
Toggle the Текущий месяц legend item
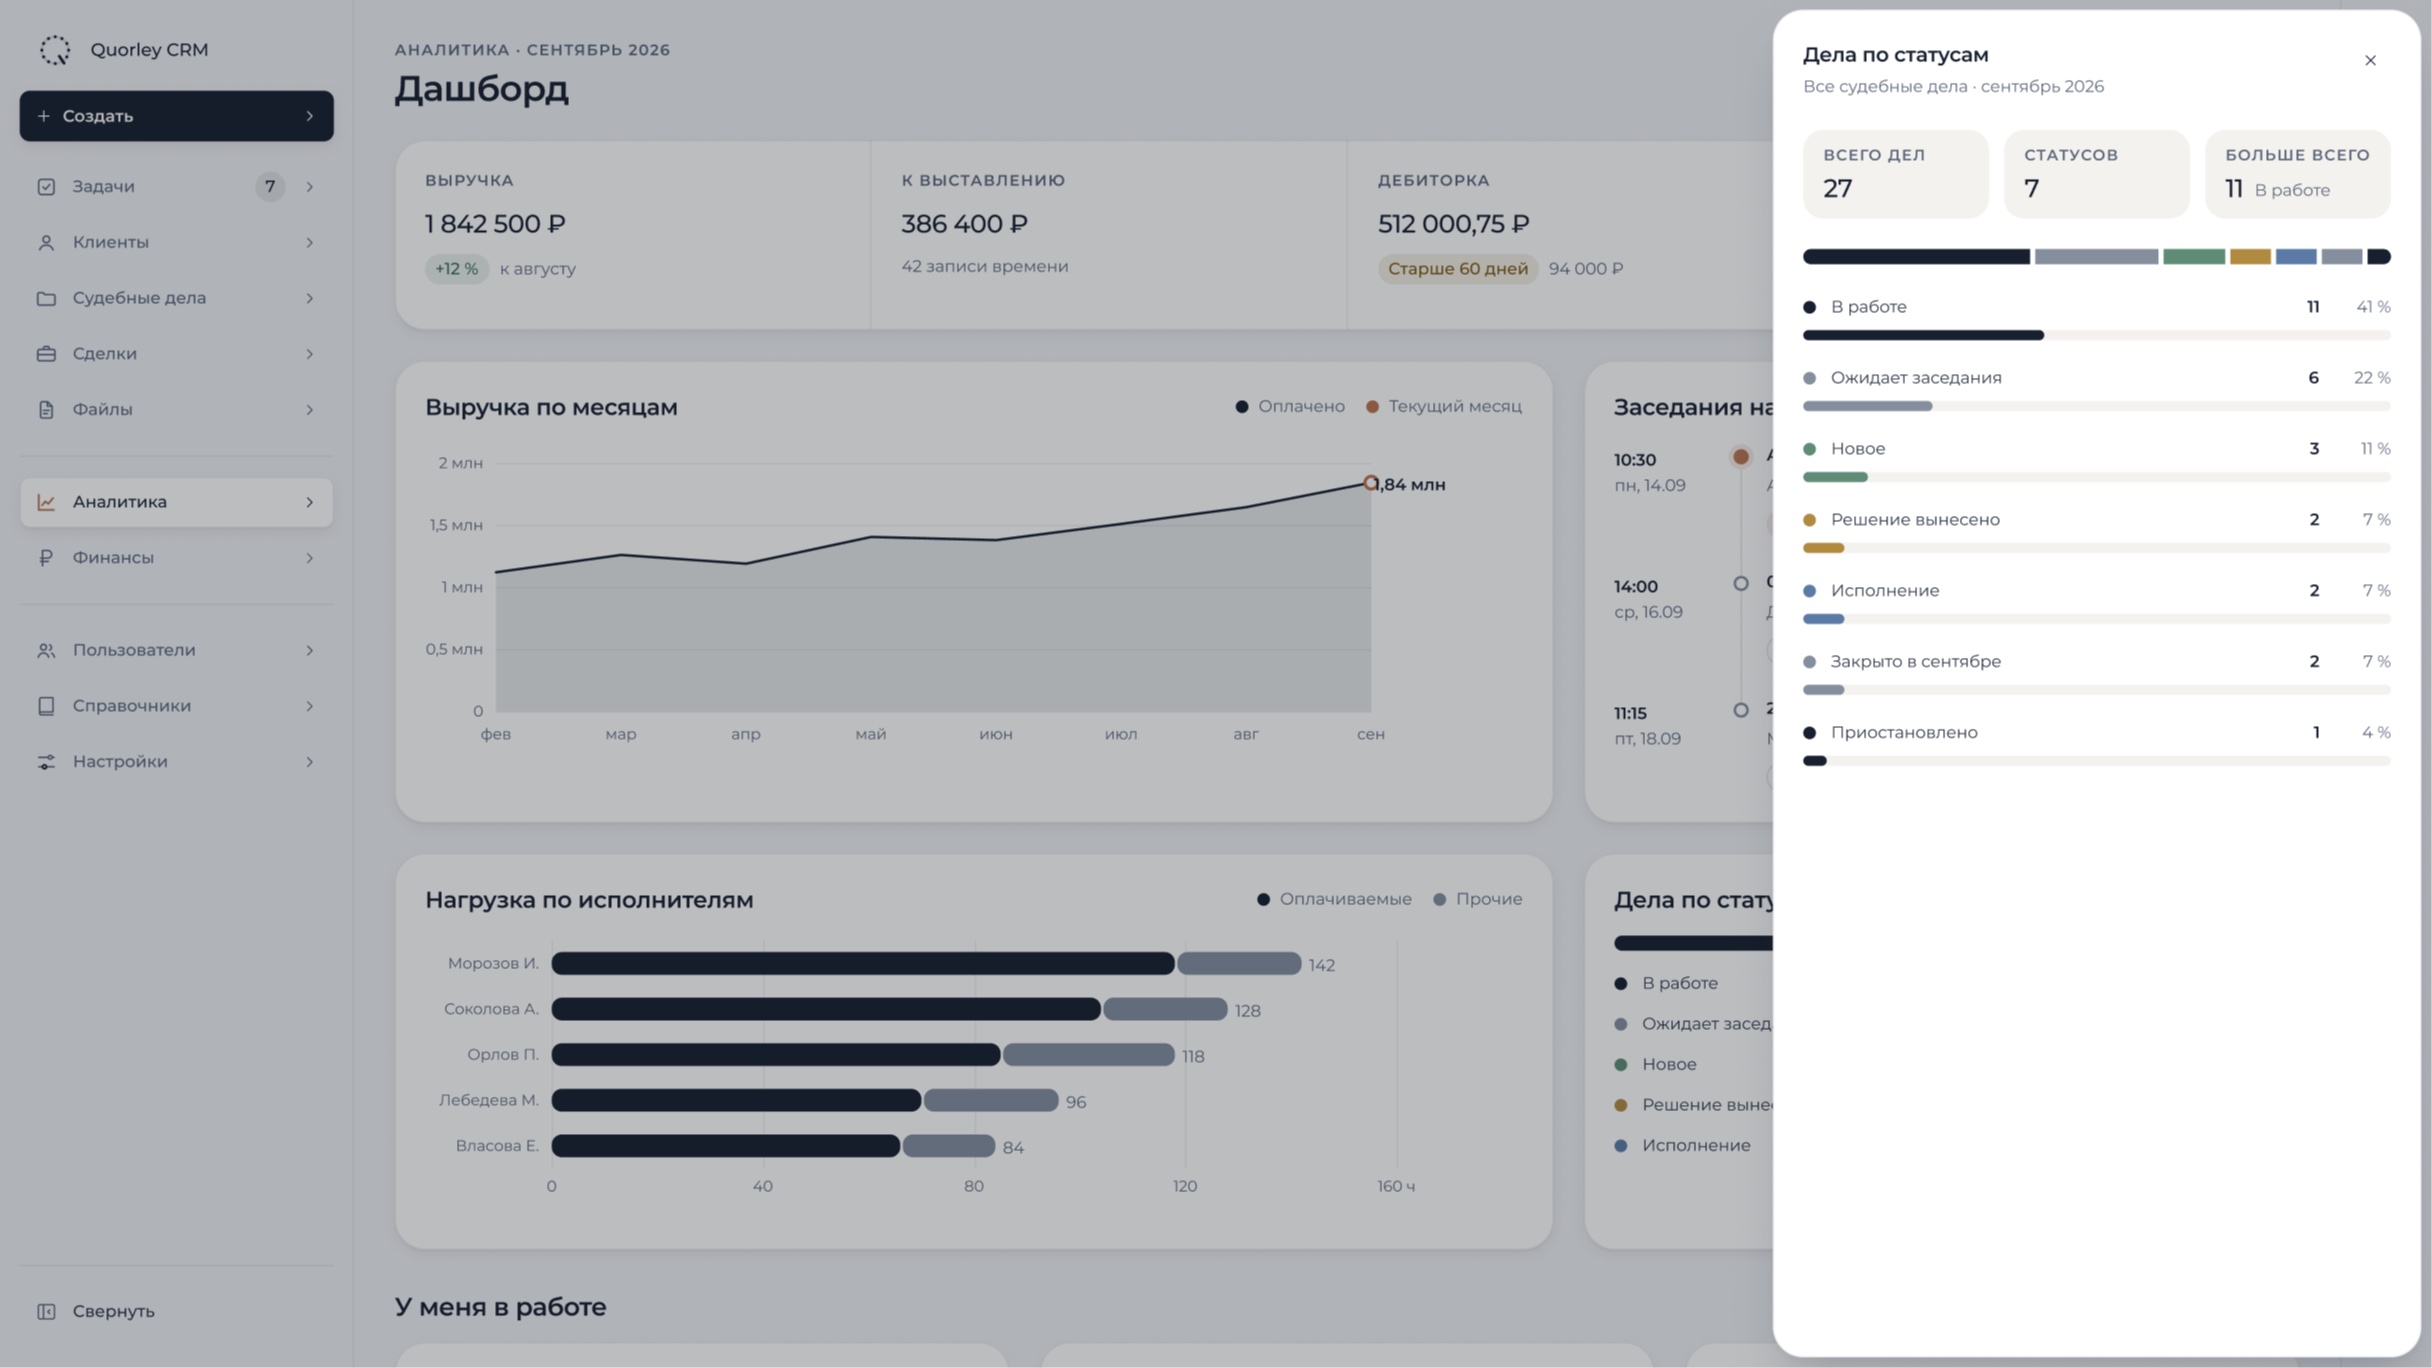click(1443, 406)
